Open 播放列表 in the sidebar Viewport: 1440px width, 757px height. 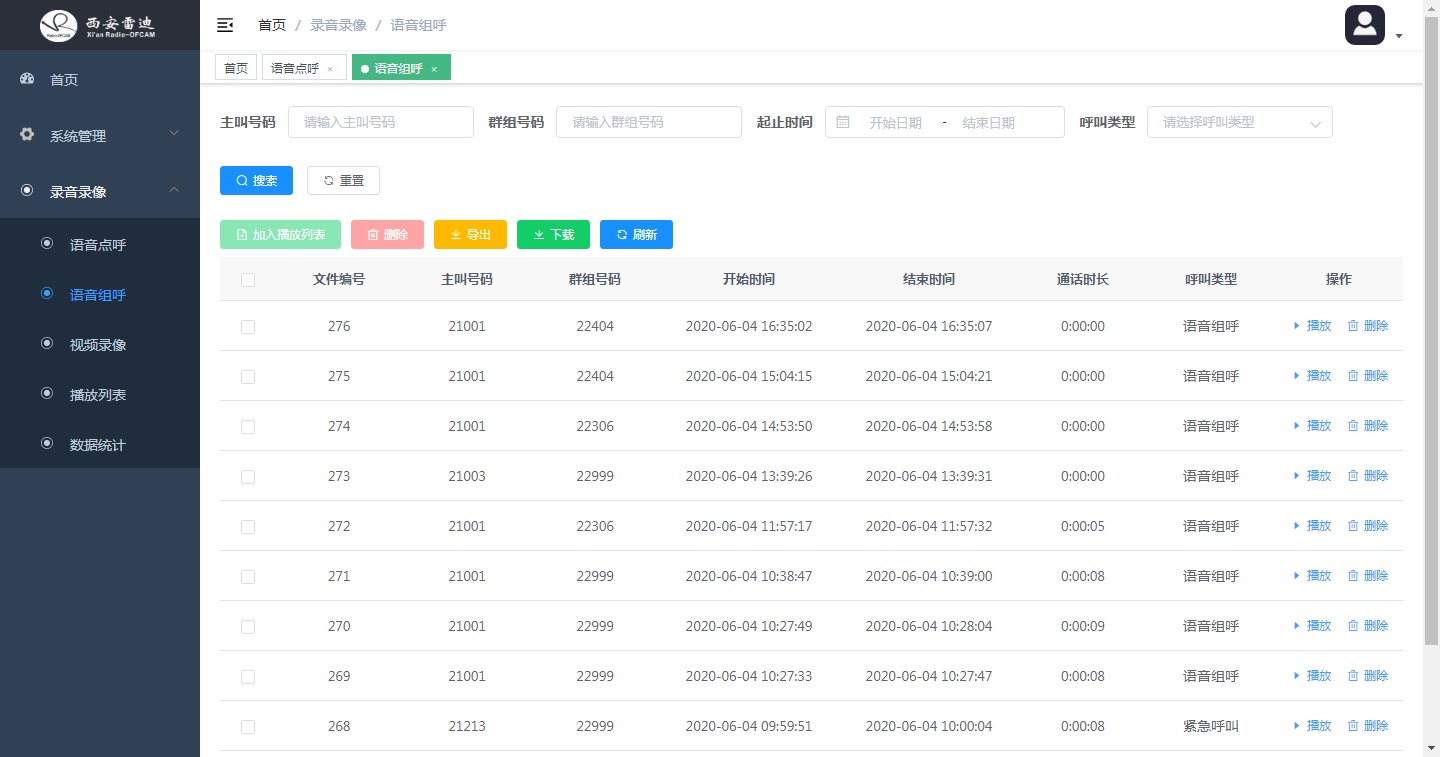click(x=100, y=394)
